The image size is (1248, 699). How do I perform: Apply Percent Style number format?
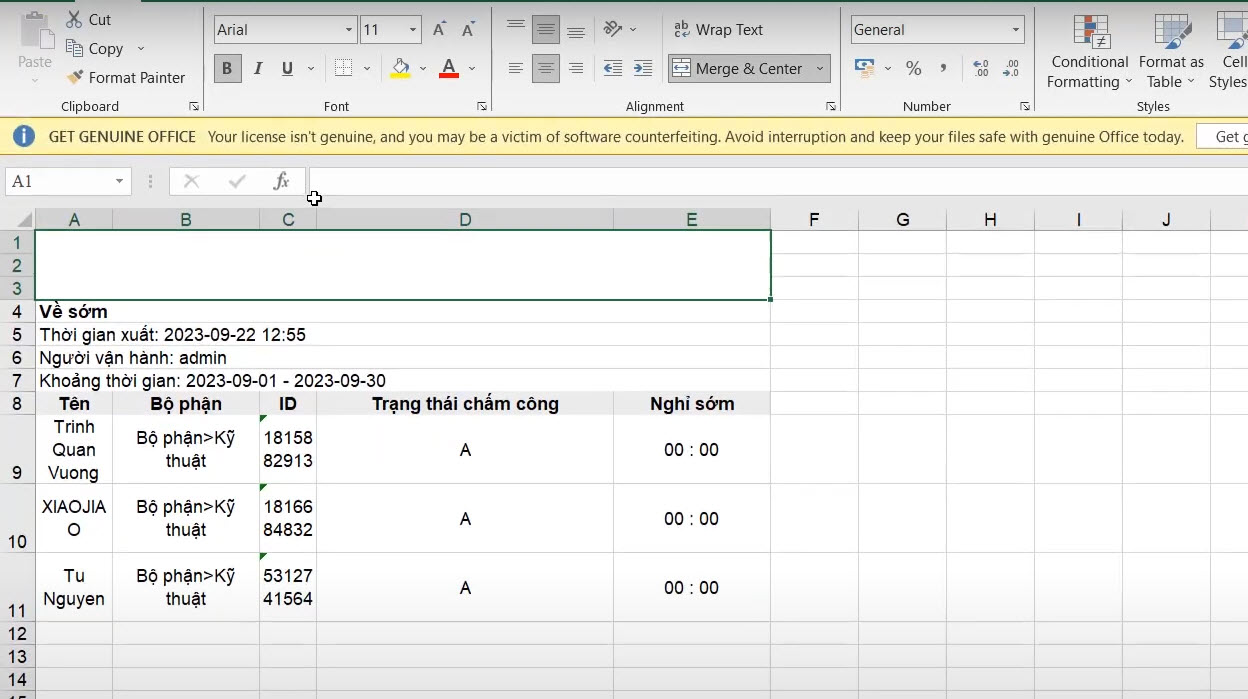(913, 68)
